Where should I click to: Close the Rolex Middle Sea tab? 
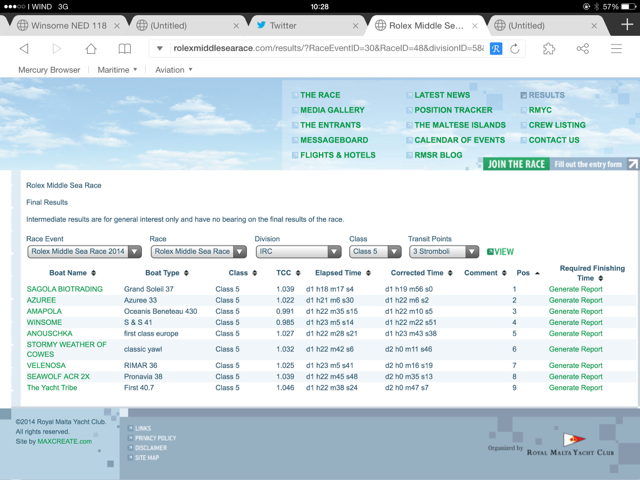pyautogui.click(x=475, y=26)
